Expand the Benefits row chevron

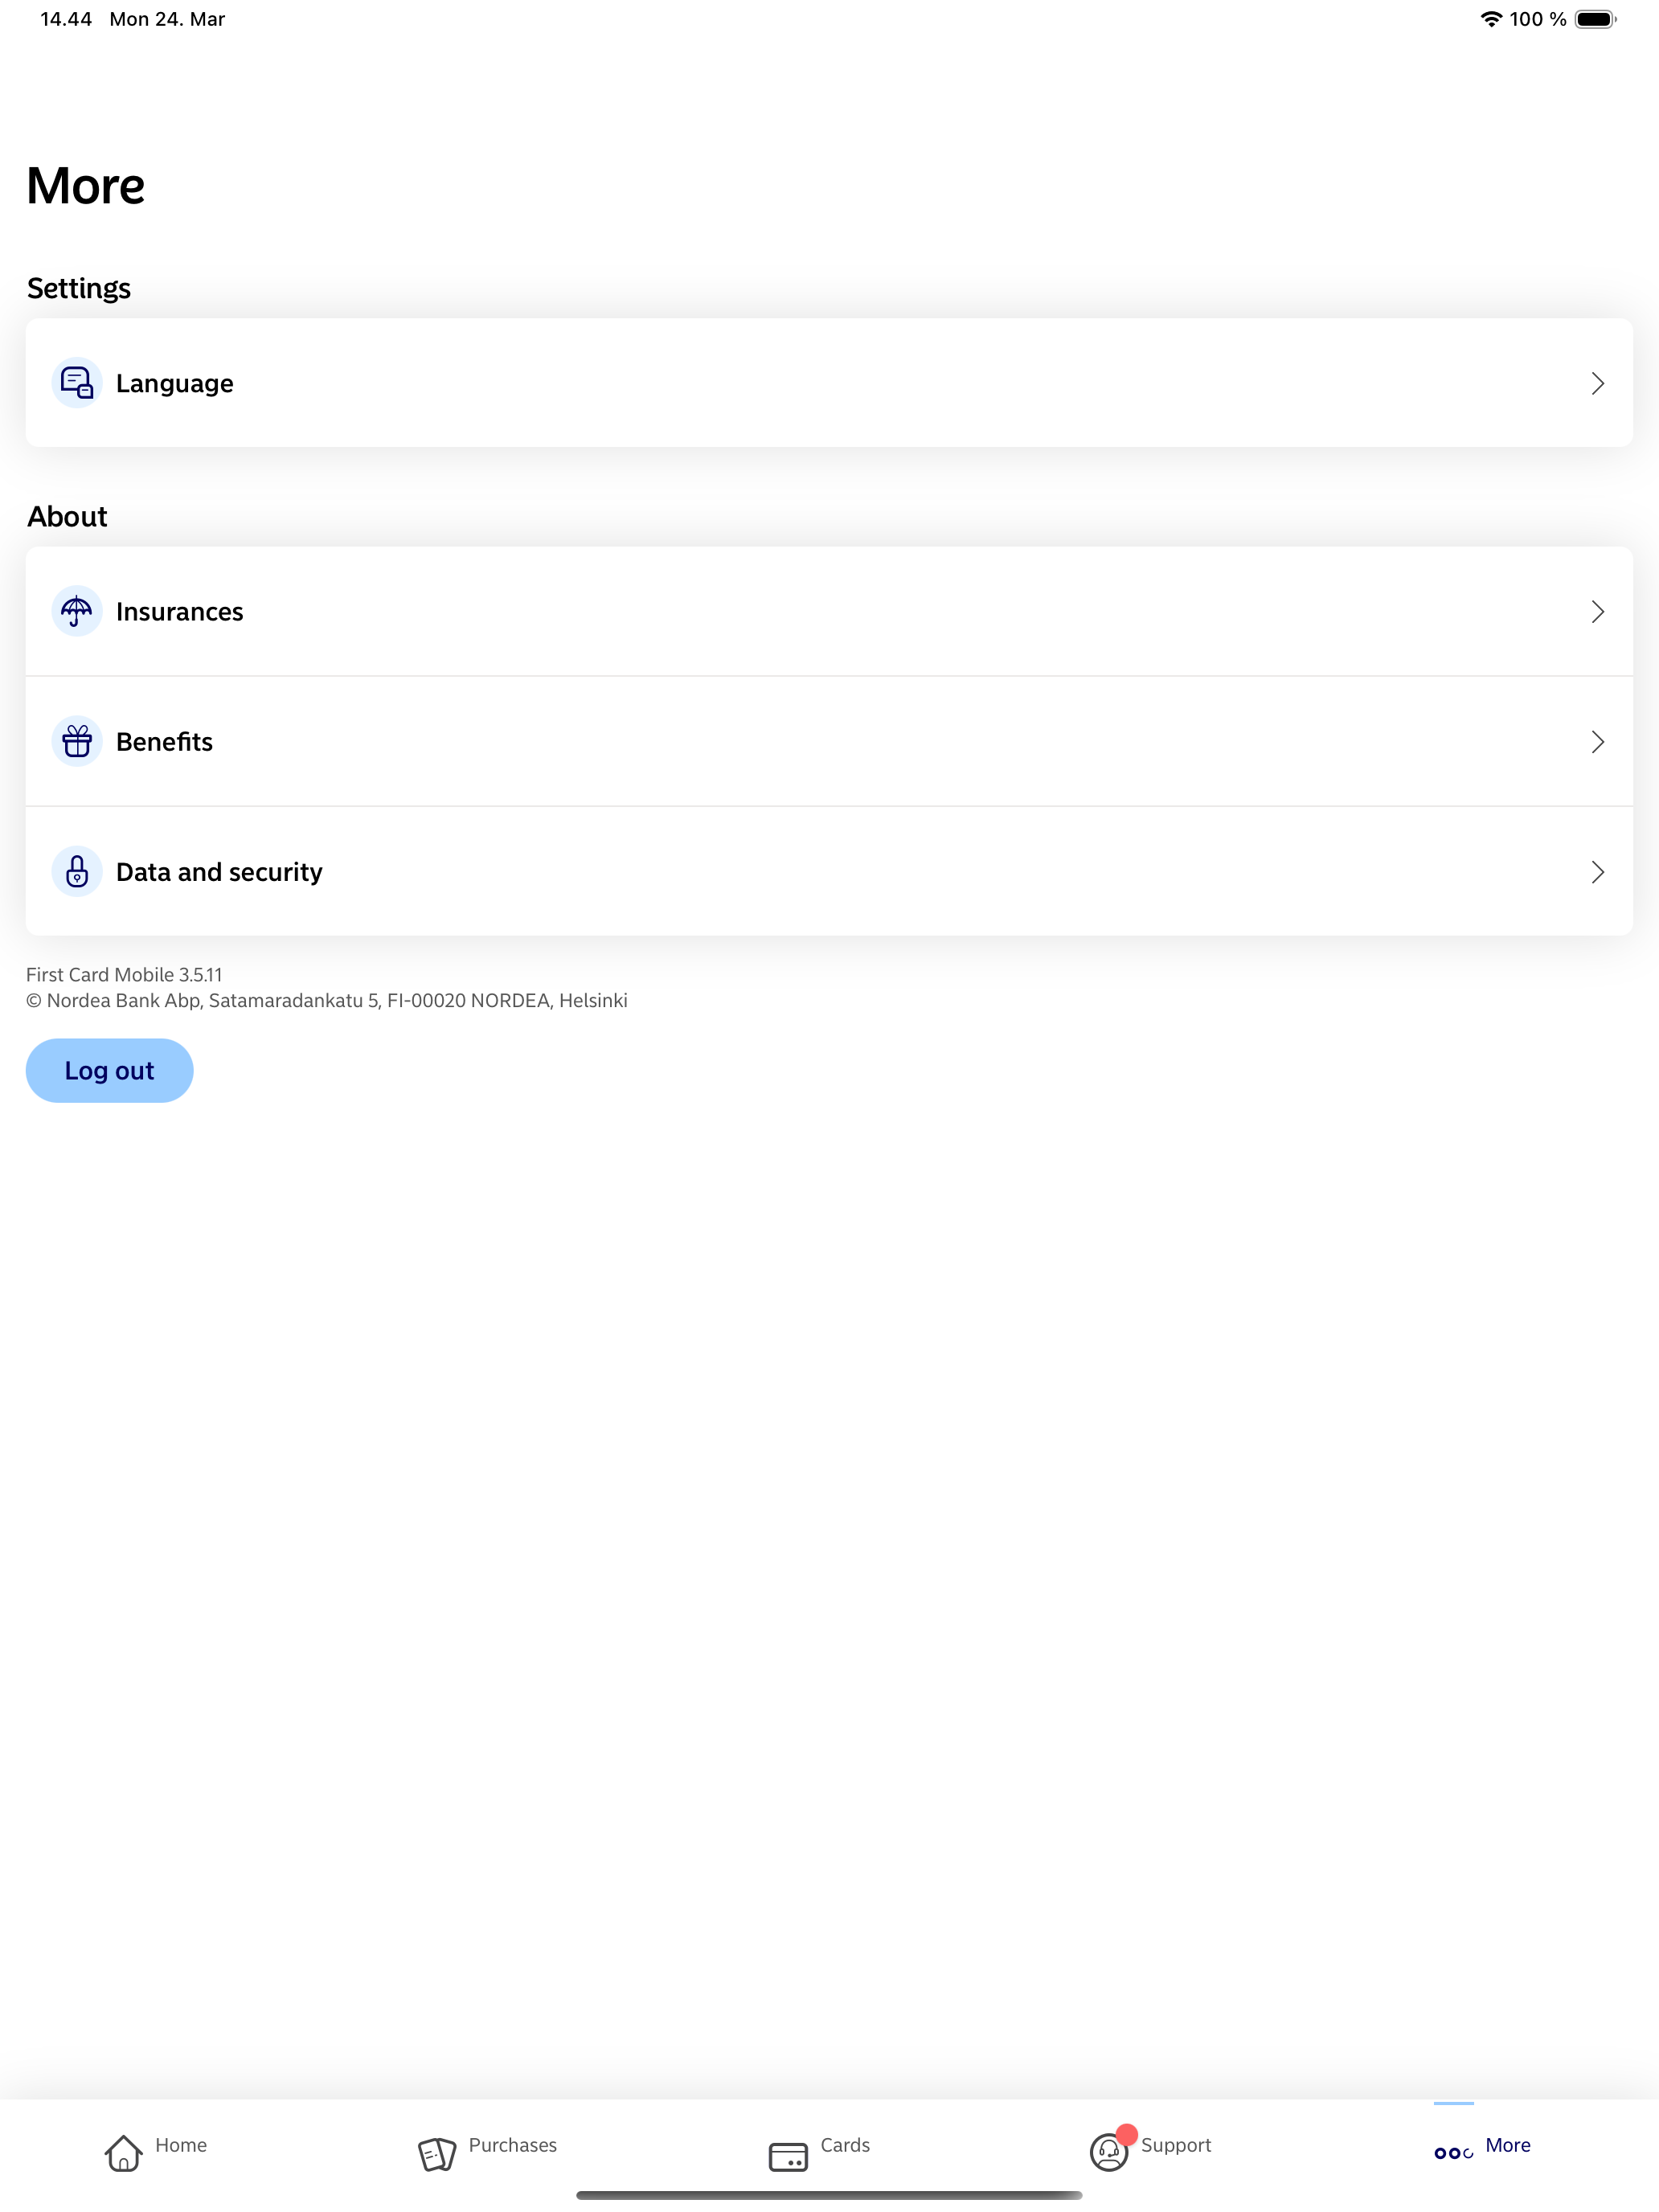pyautogui.click(x=1597, y=741)
